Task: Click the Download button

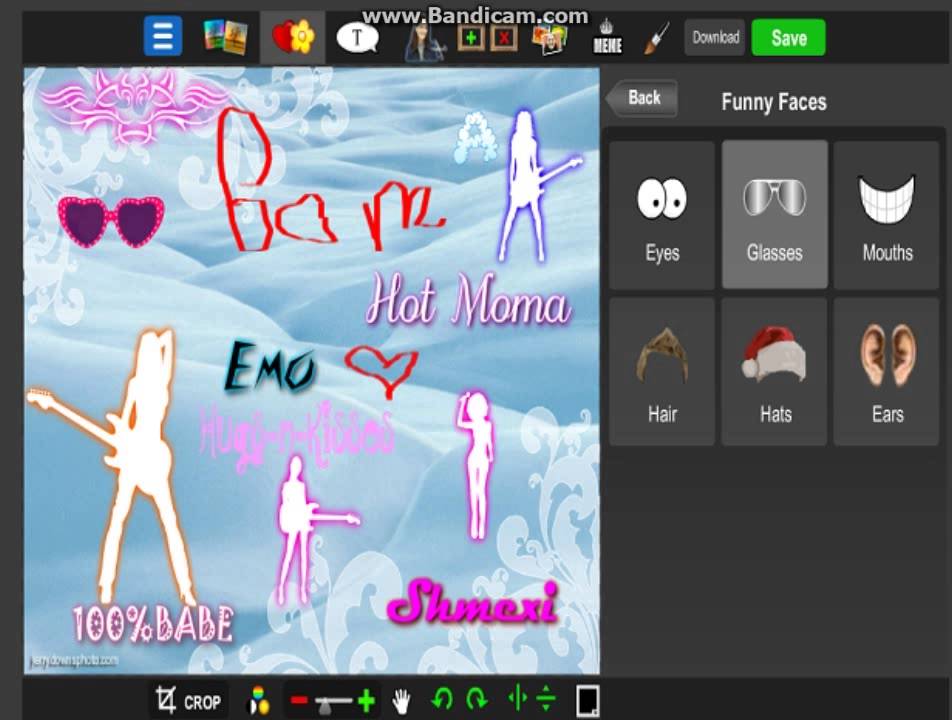Action: (715, 38)
